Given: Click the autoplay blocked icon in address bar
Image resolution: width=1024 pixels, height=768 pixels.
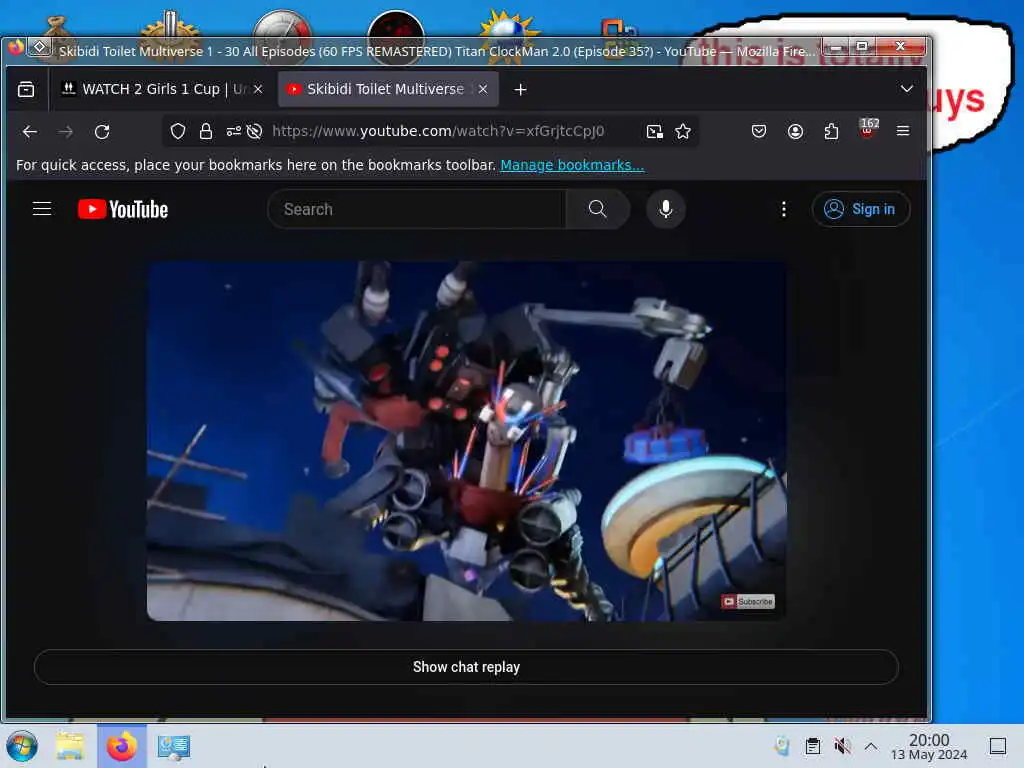Looking at the screenshot, I should click(x=255, y=132).
